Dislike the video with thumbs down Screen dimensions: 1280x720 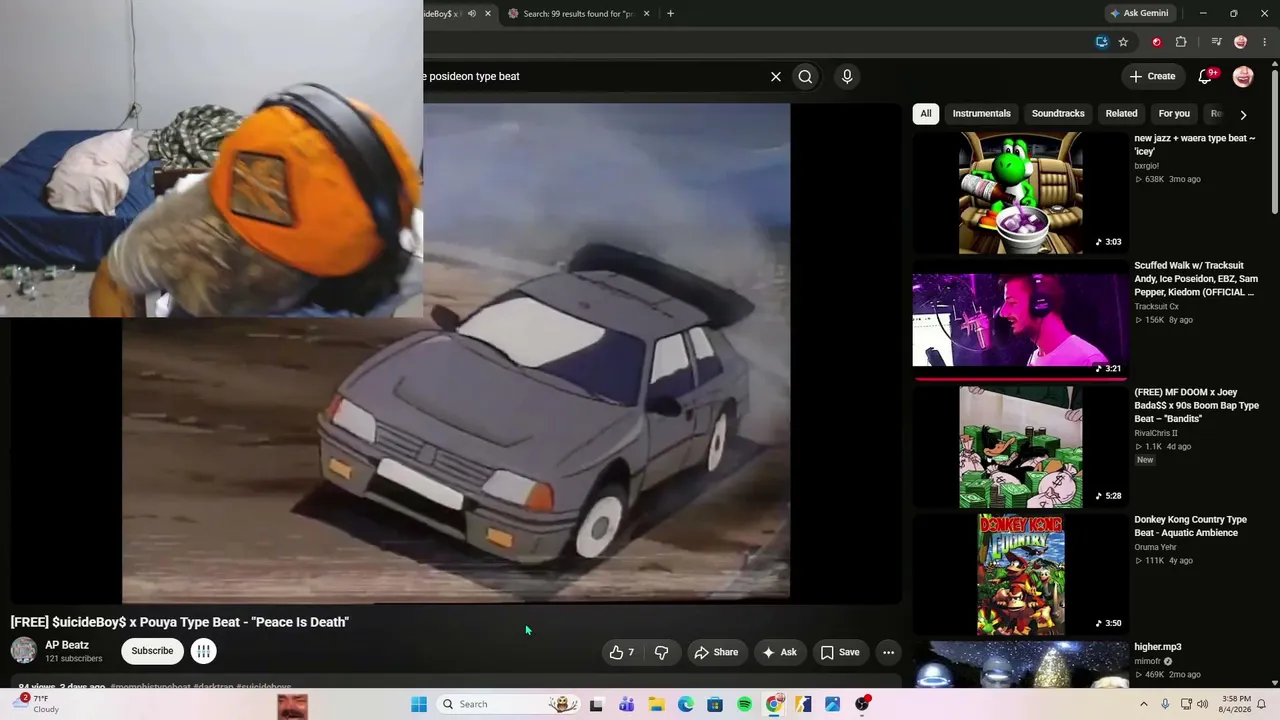661,652
